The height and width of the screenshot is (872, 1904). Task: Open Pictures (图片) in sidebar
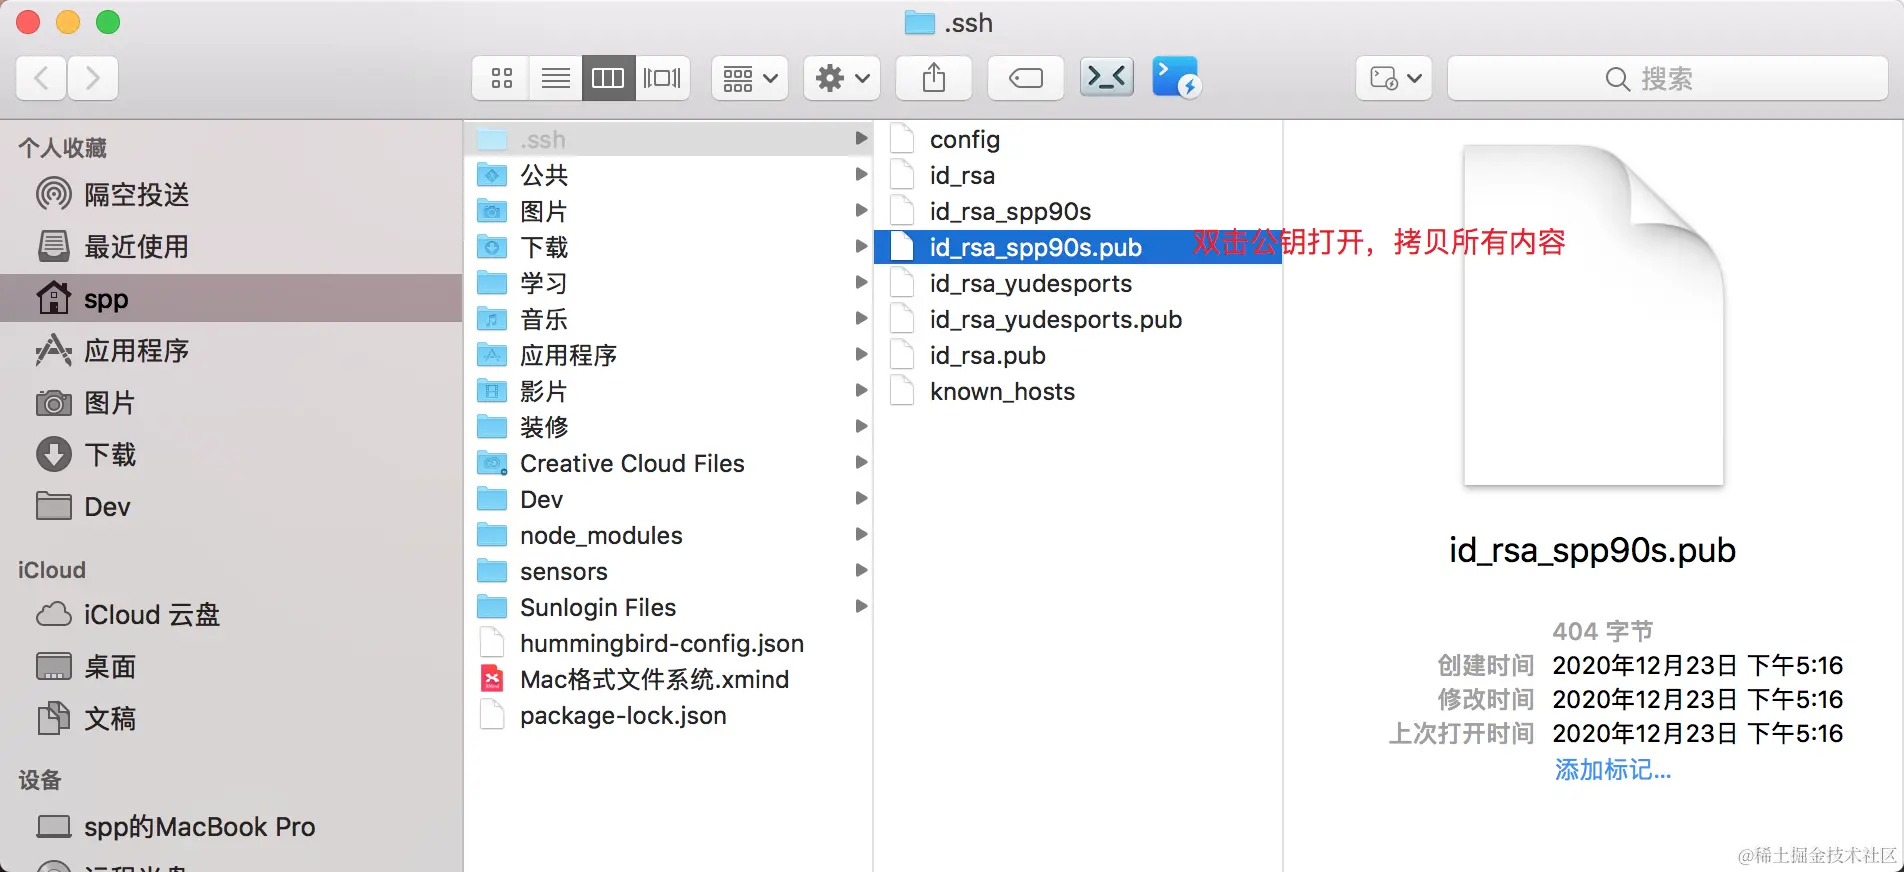pyautogui.click(x=231, y=402)
